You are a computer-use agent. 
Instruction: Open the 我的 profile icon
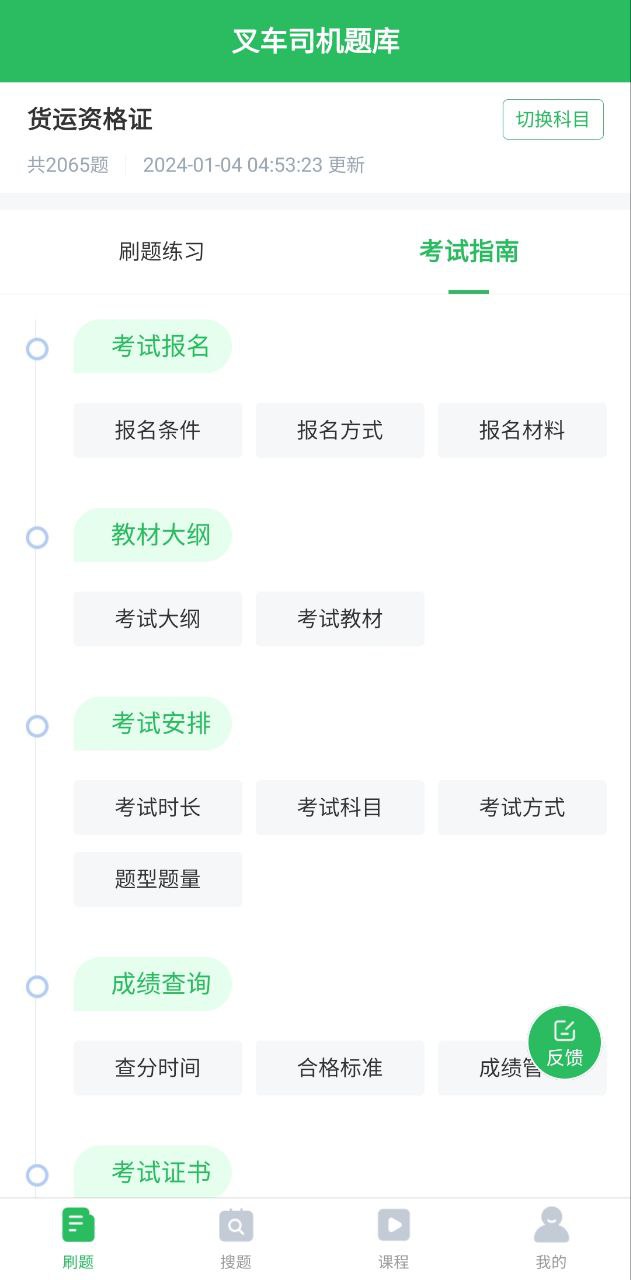[x=551, y=1225]
